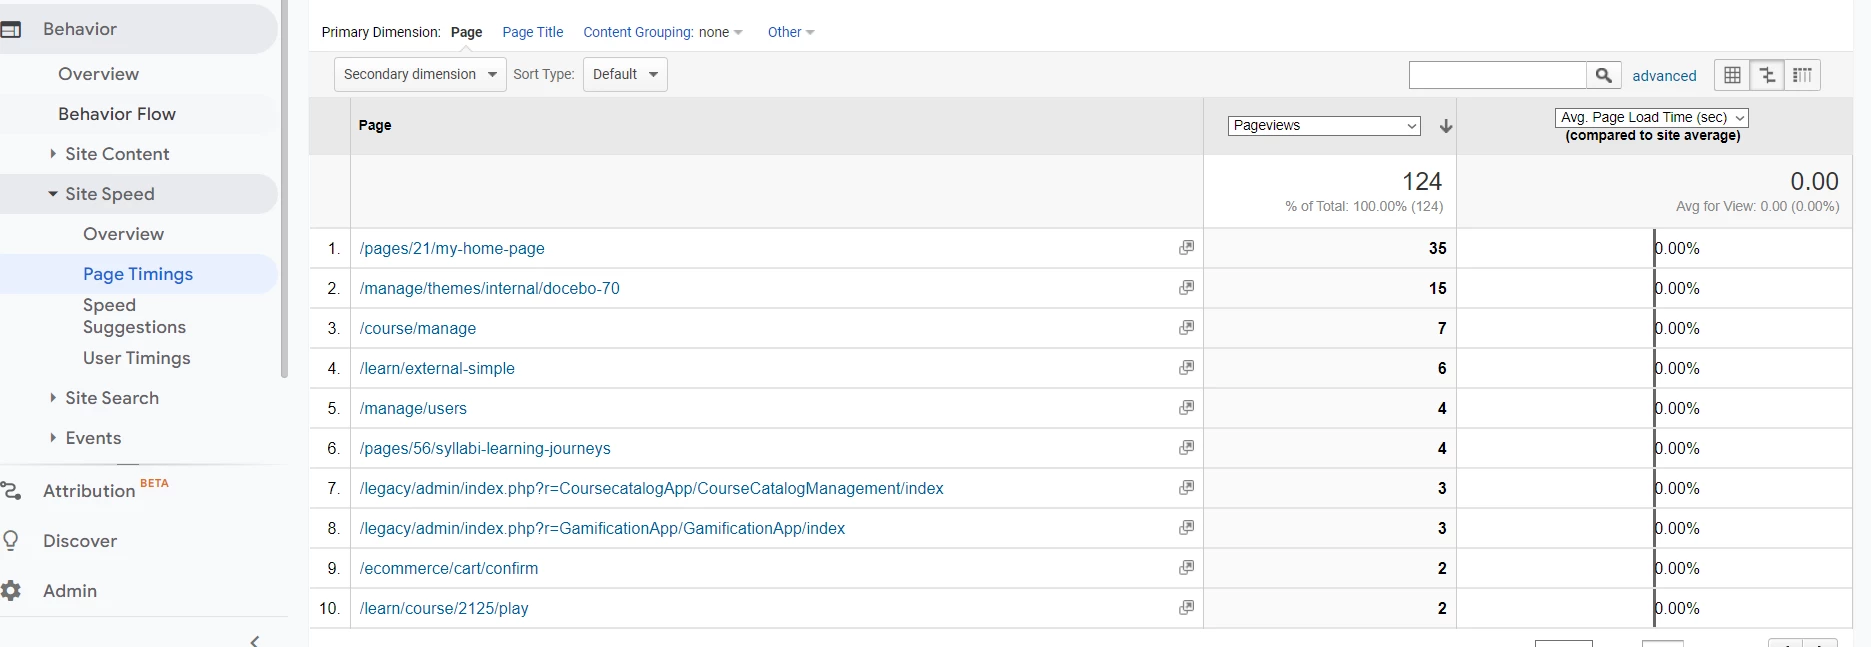The height and width of the screenshot is (647, 1871).
Task: Select Page Title primary dimension
Action: [532, 32]
